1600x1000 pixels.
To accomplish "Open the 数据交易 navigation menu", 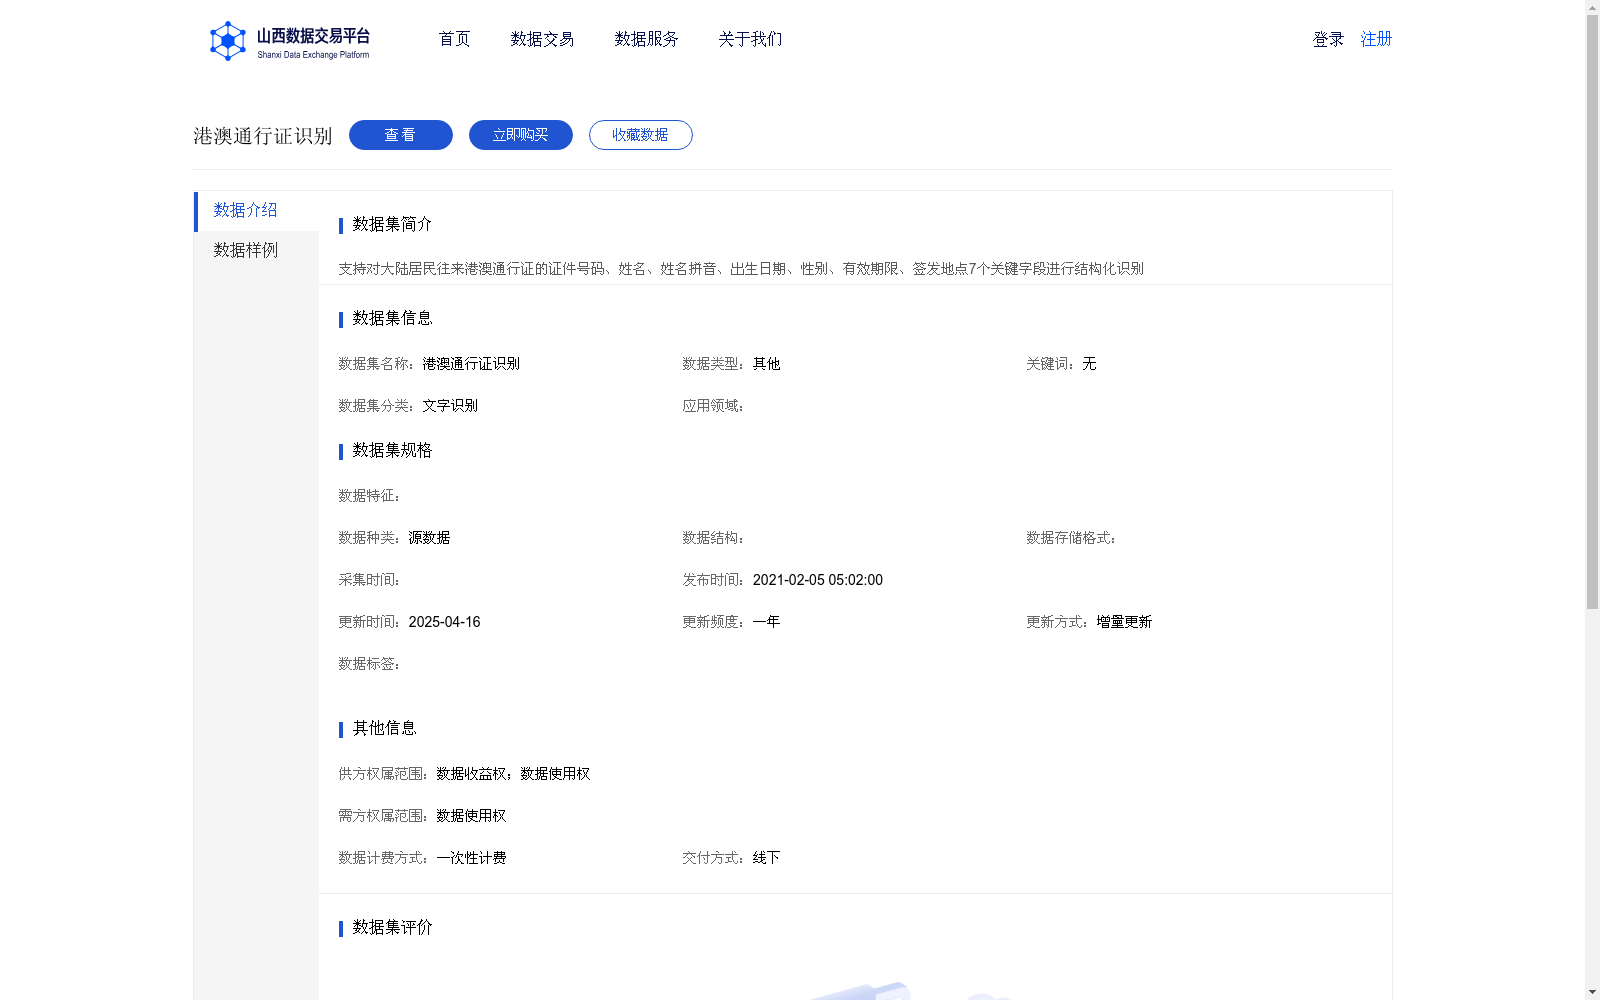I will [541, 39].
